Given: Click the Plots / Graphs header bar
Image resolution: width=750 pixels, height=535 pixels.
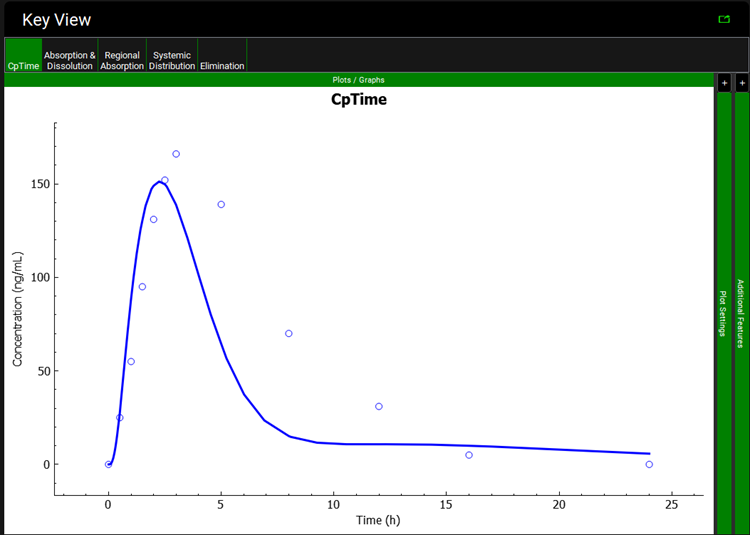Looking at the screenshot, I should coord(358,80).
